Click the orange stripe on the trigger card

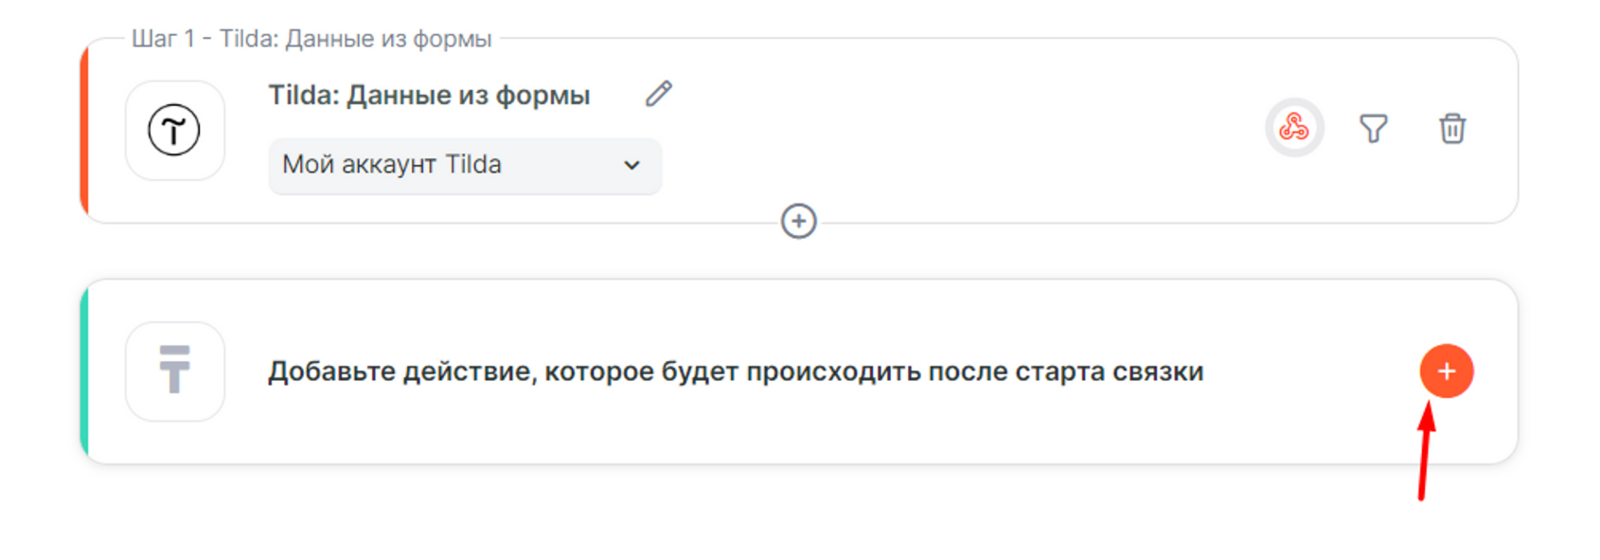[85, 130]
